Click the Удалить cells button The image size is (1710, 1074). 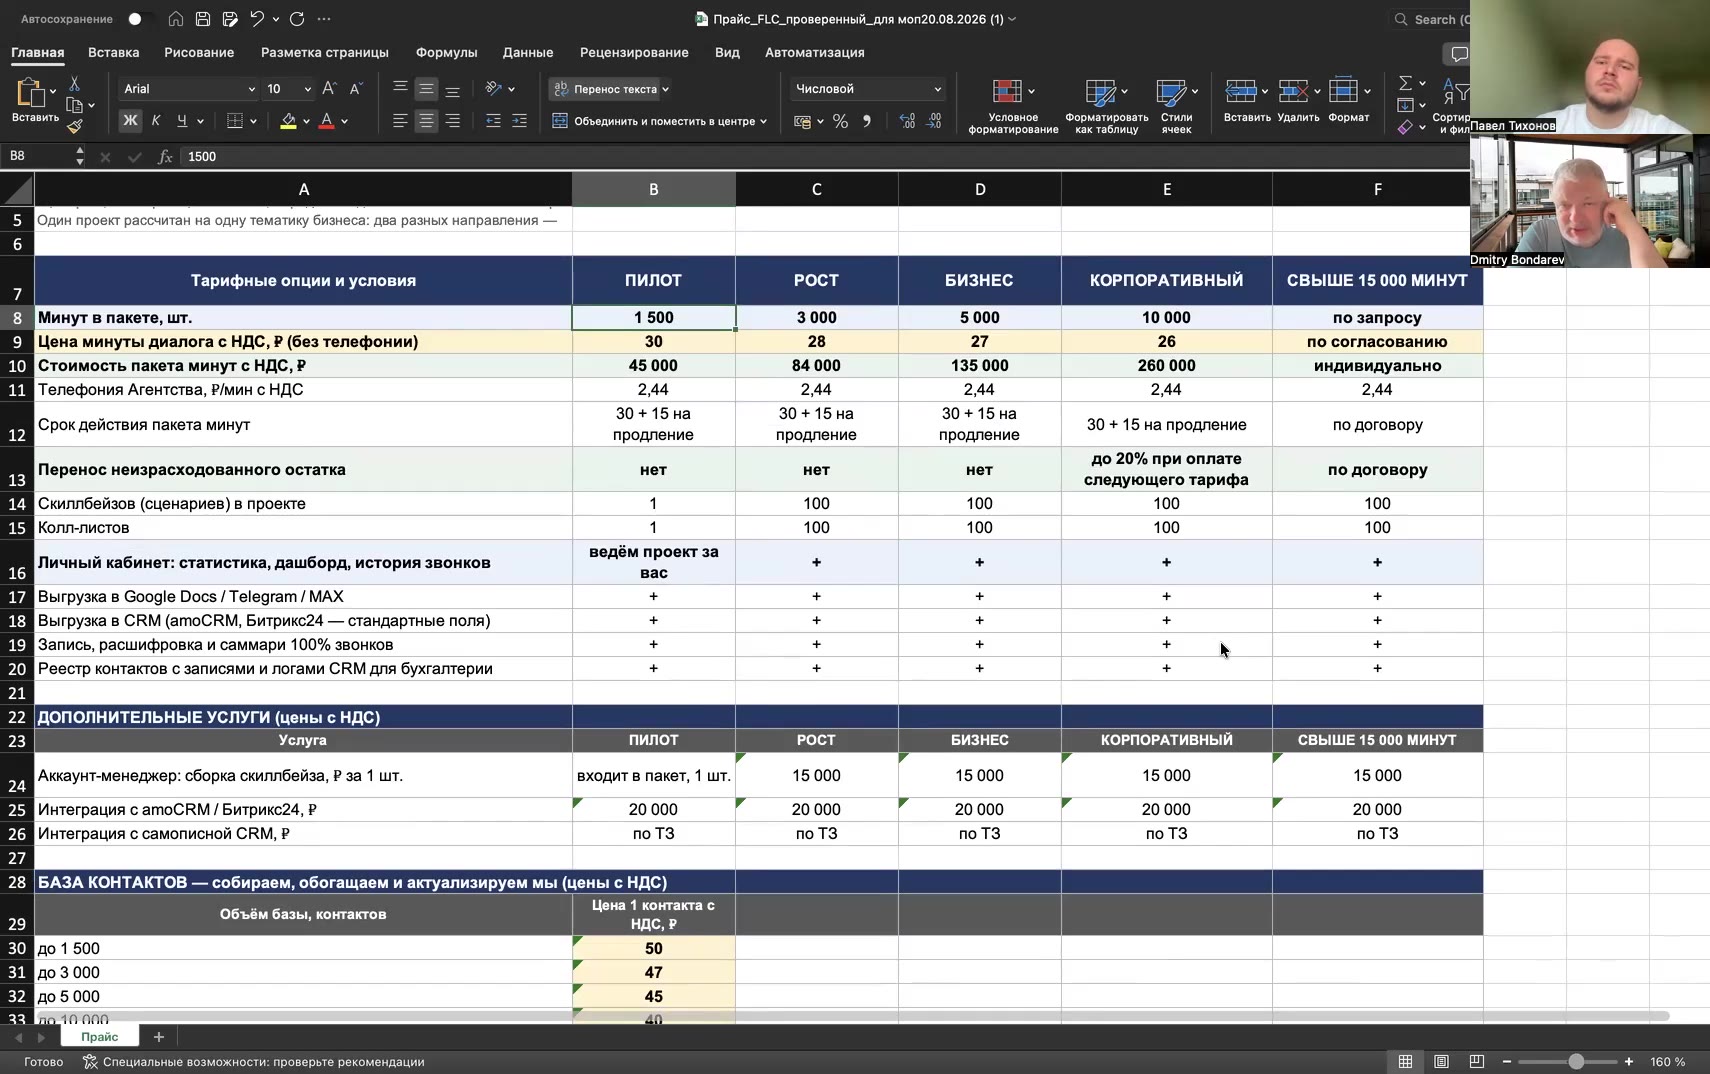point(1298,101)
